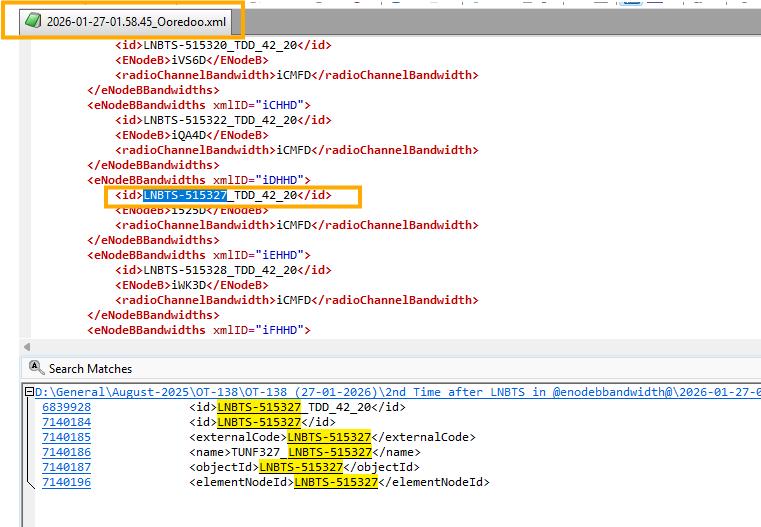Viewport: 761px width, 527px height.
Task: Select the Search Matches panel title
Action: point(90,369)
